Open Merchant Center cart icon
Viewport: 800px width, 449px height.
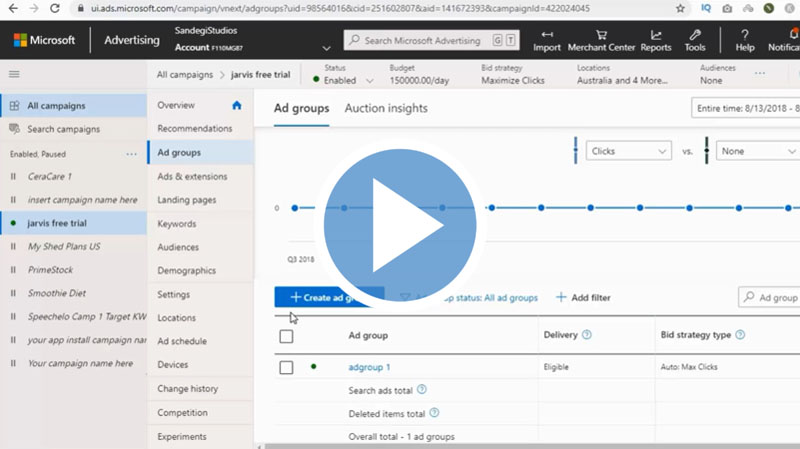[602, 35]
